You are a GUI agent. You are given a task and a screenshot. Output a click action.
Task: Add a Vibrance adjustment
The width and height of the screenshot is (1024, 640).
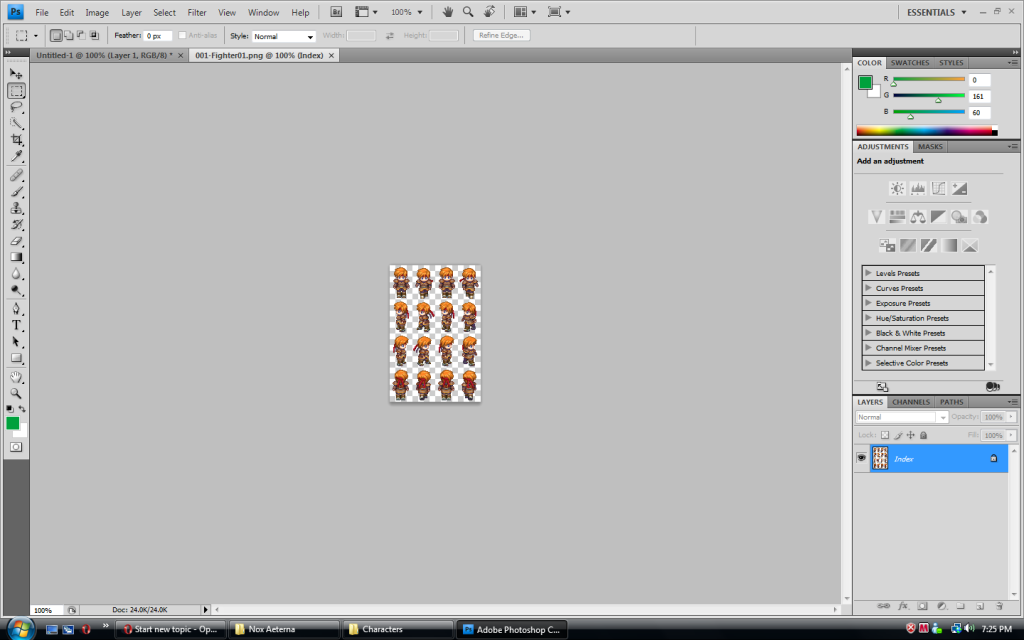point(876,217)
